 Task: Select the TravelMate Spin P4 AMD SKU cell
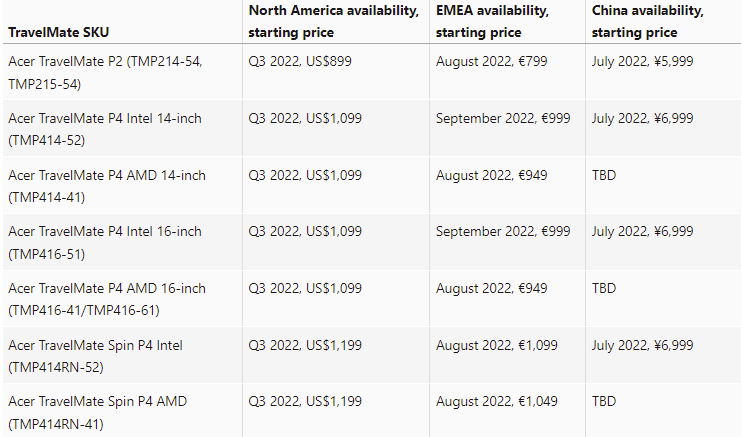(97, 411)
